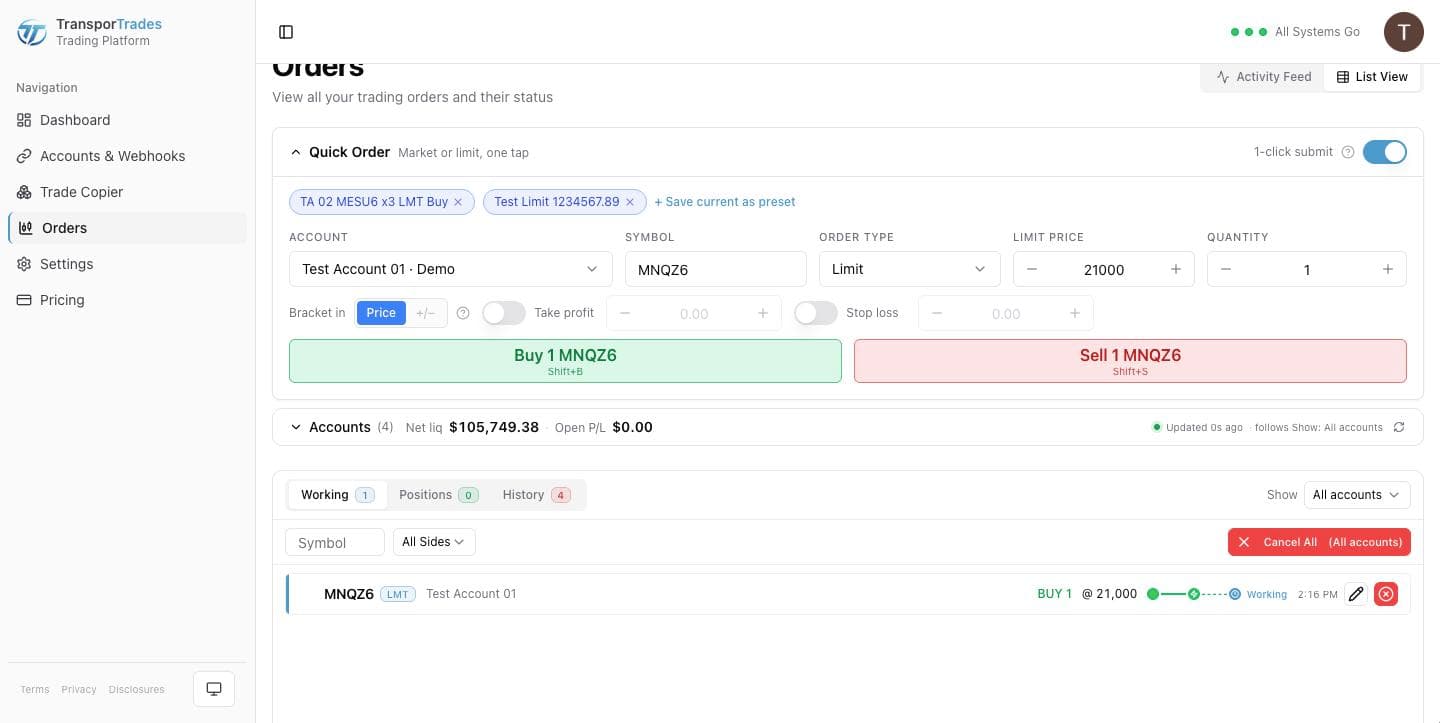Select the +/- bracket mode
This screenshot has width=1440, height=723.
tap(426, 313)
